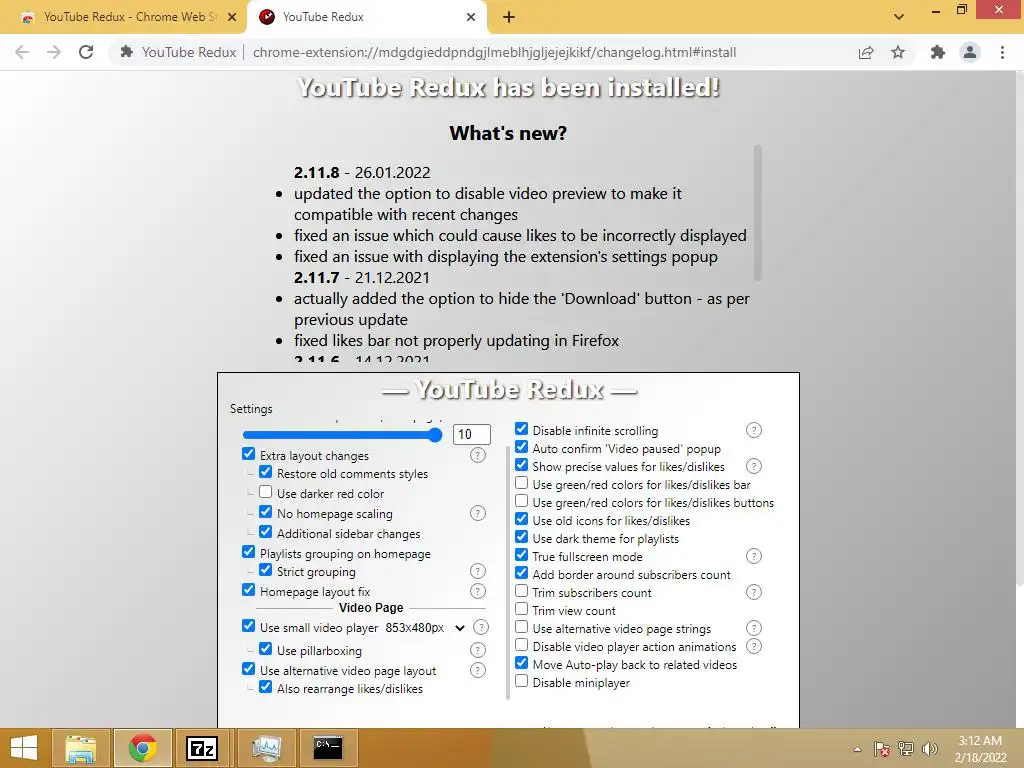1024x768 pixels.
Task: Show help for Use pillarboxing
Action: tap(478, 650)
